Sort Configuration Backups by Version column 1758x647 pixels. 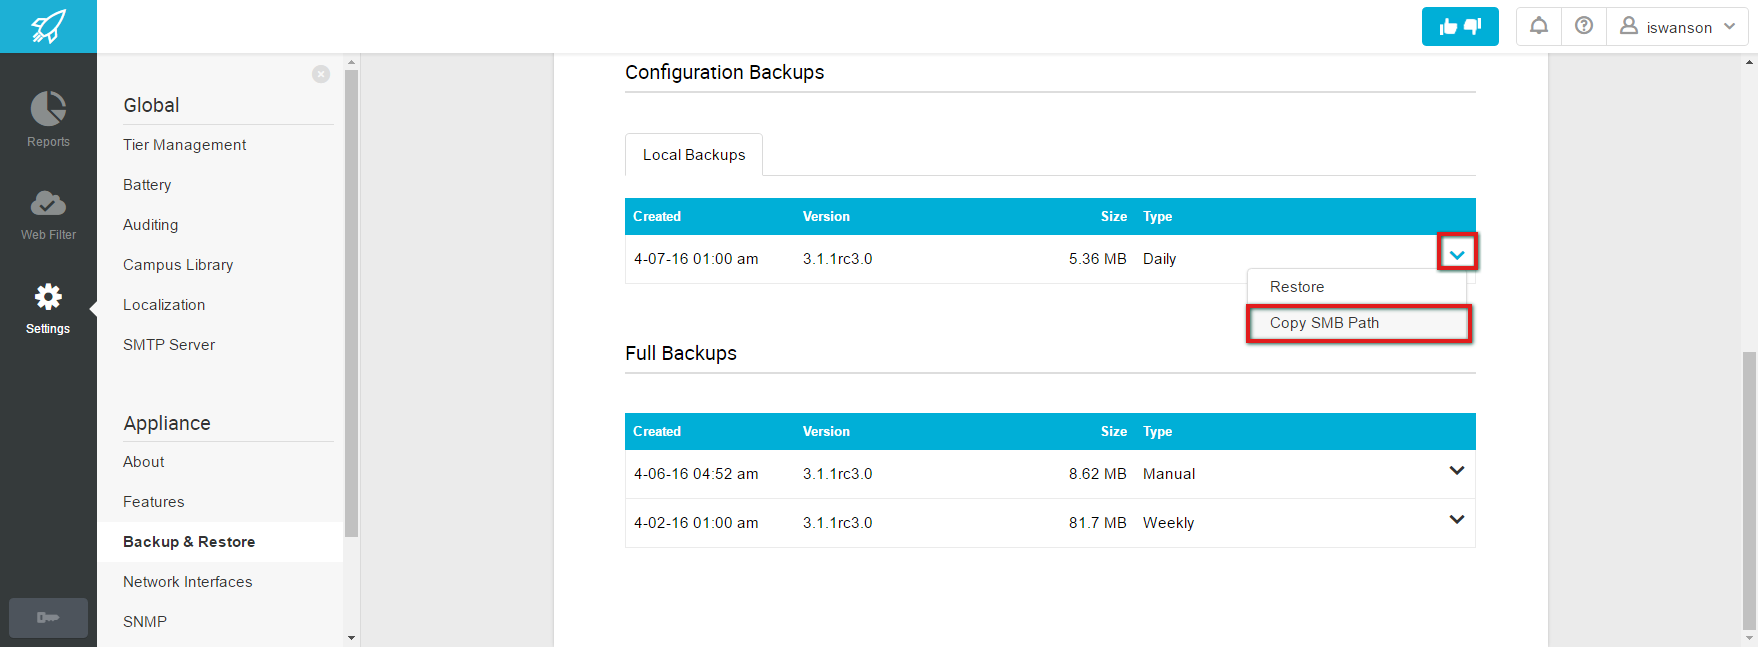tap(826, 217)
